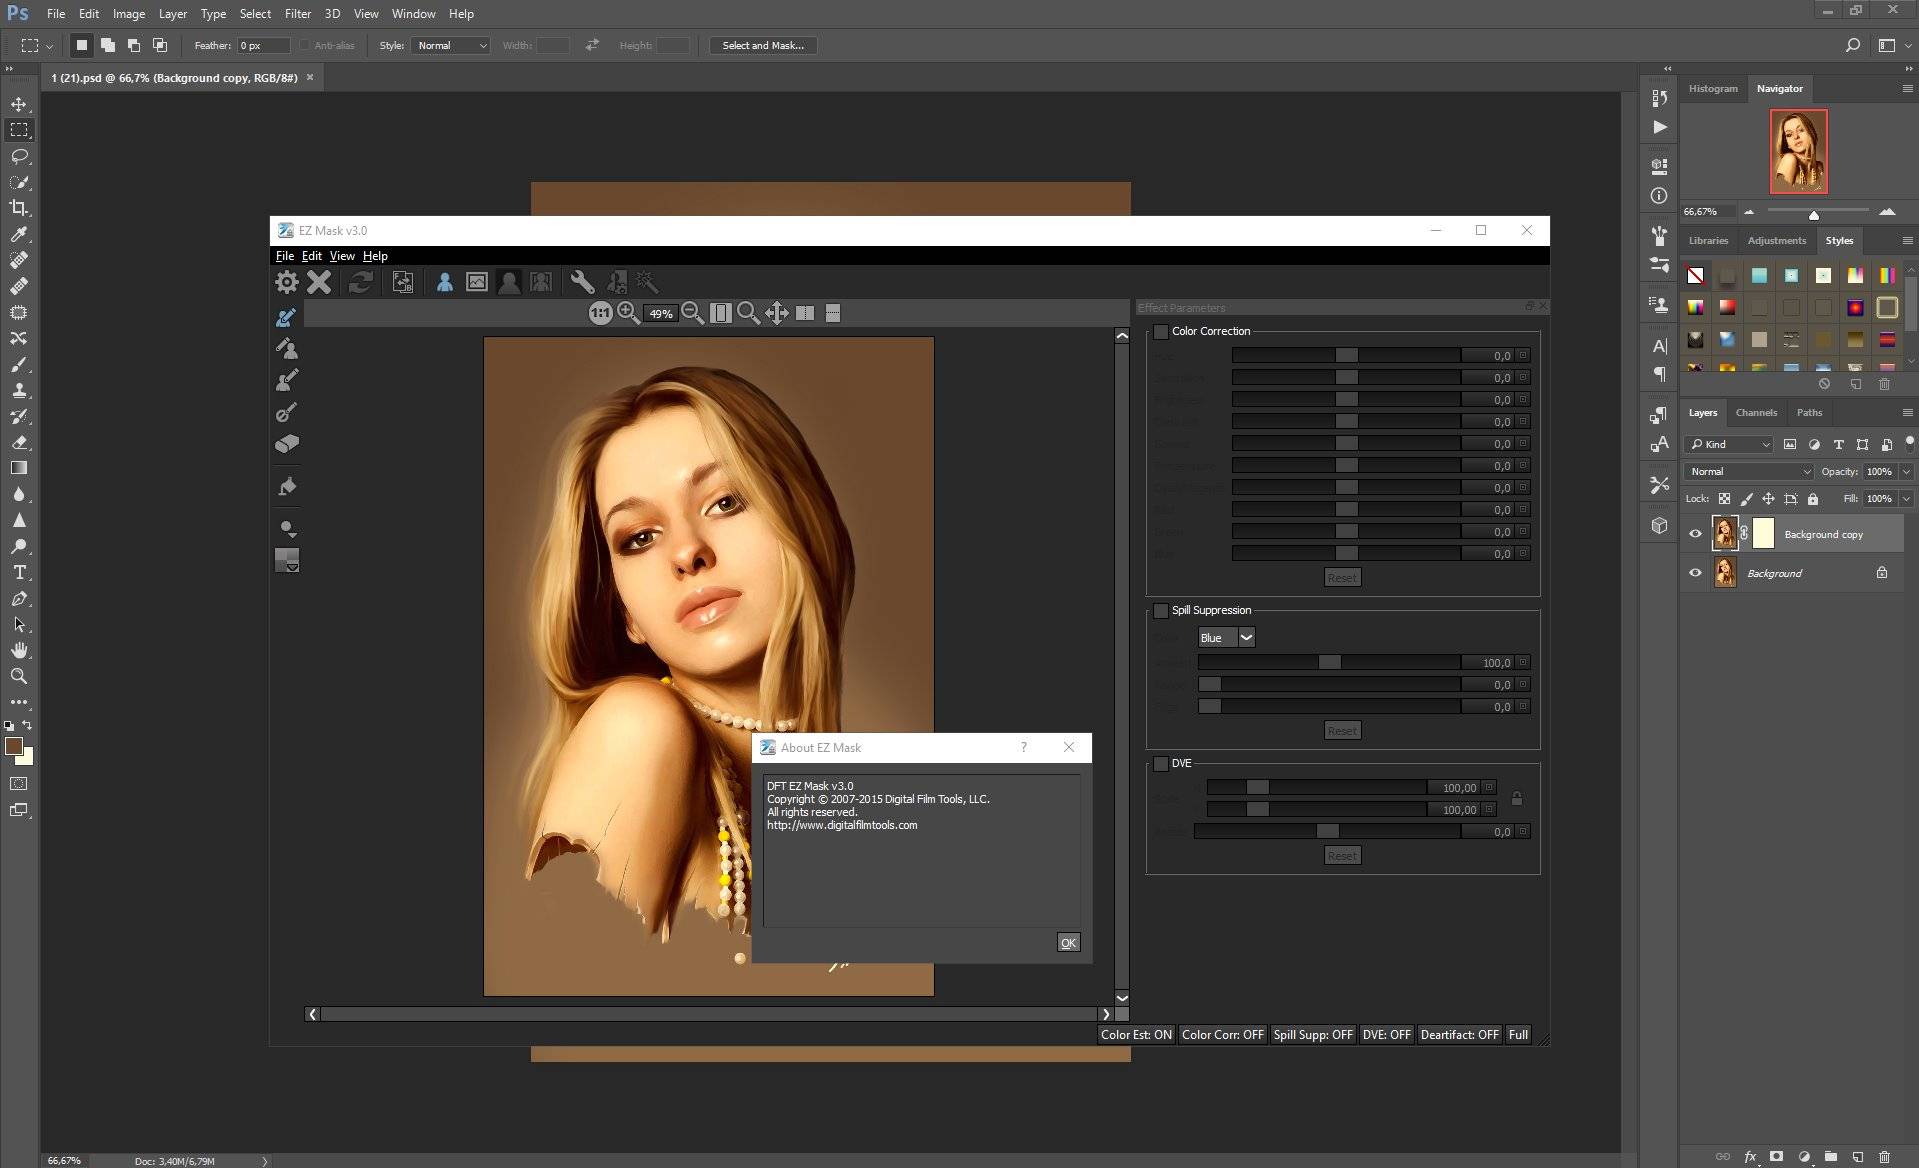This screenshot has height=1168, width=1919.
Task: Select the Horizontal Type tool
Action: pos(19,572)
